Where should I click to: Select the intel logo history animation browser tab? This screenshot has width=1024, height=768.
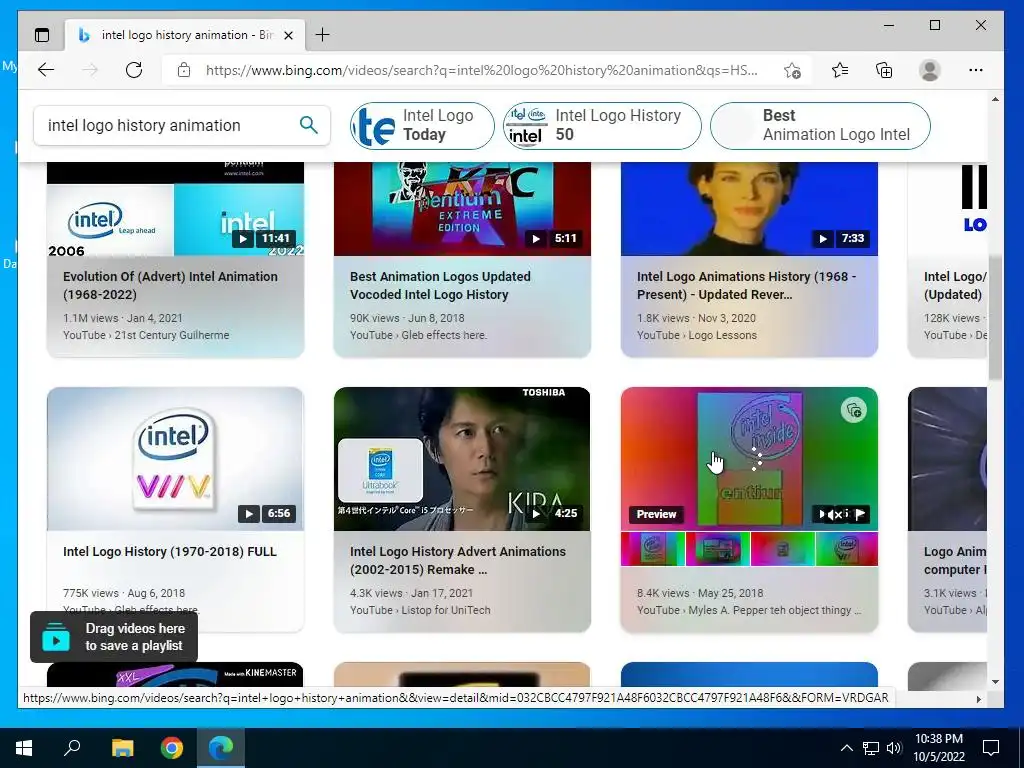(x=185, y=35)
